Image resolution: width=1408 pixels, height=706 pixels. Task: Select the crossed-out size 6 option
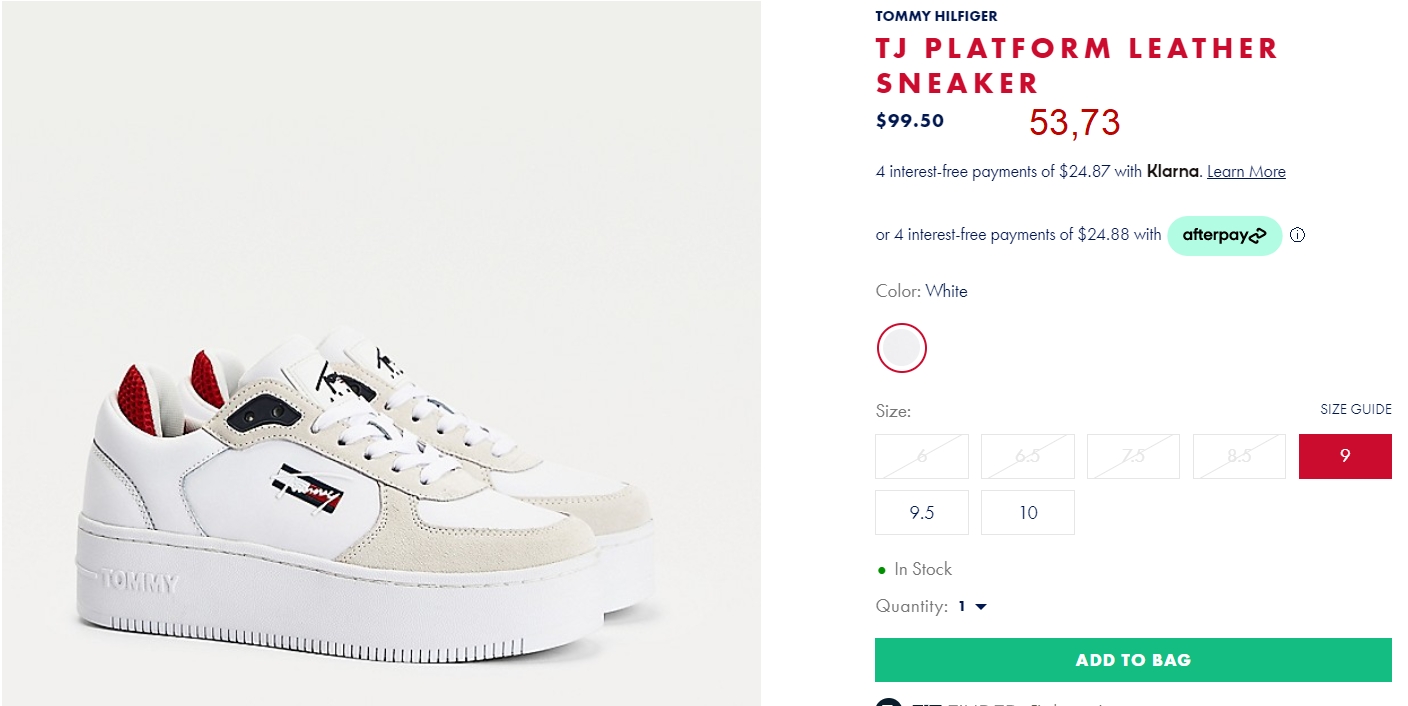(x=922, y=456)
